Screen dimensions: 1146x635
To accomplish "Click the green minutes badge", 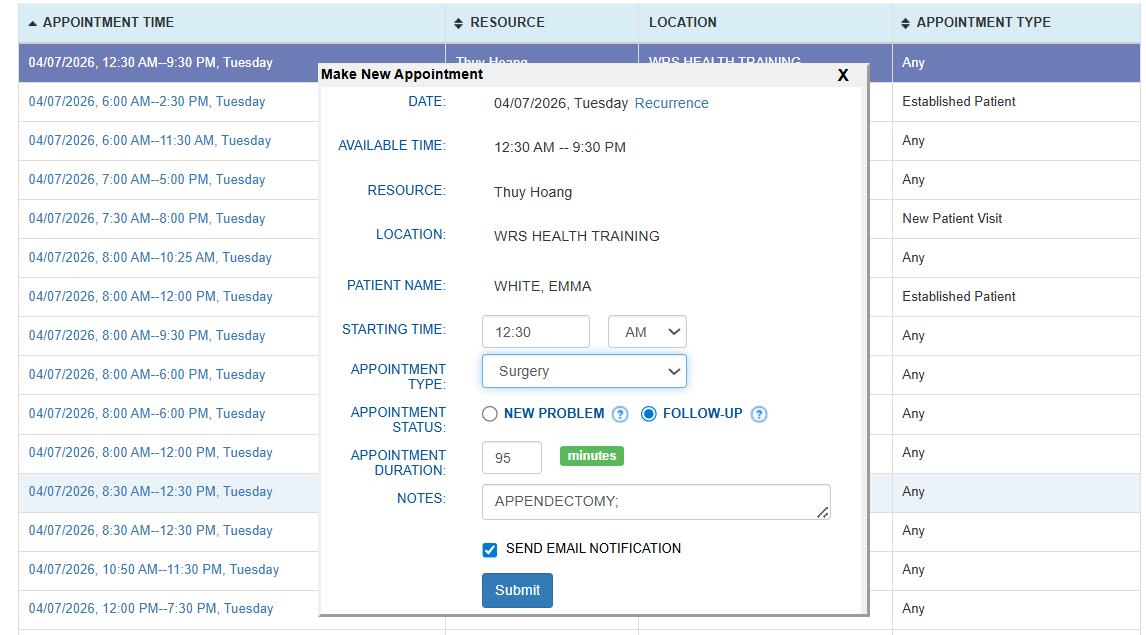I will click(592, 456).
